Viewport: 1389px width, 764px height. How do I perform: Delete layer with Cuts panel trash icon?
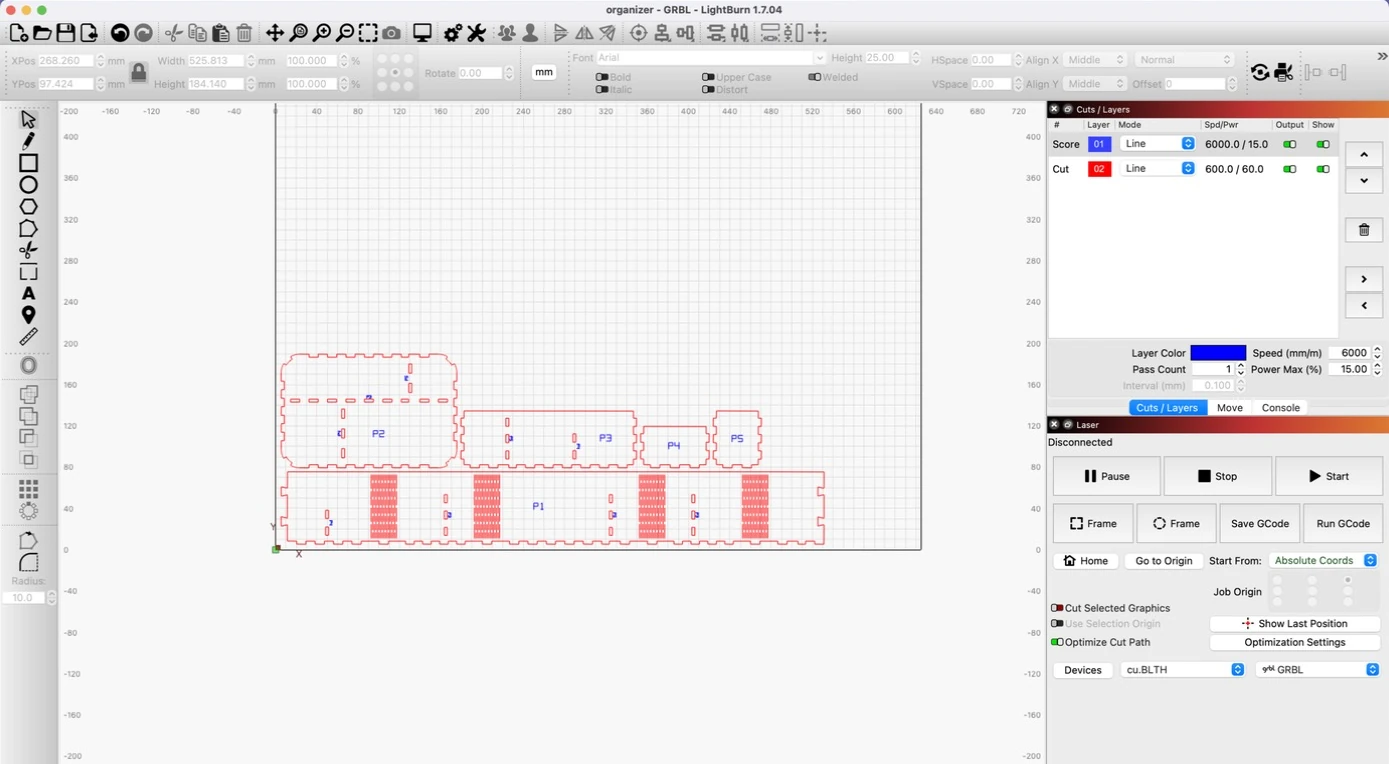click(x=1364, y=230)
